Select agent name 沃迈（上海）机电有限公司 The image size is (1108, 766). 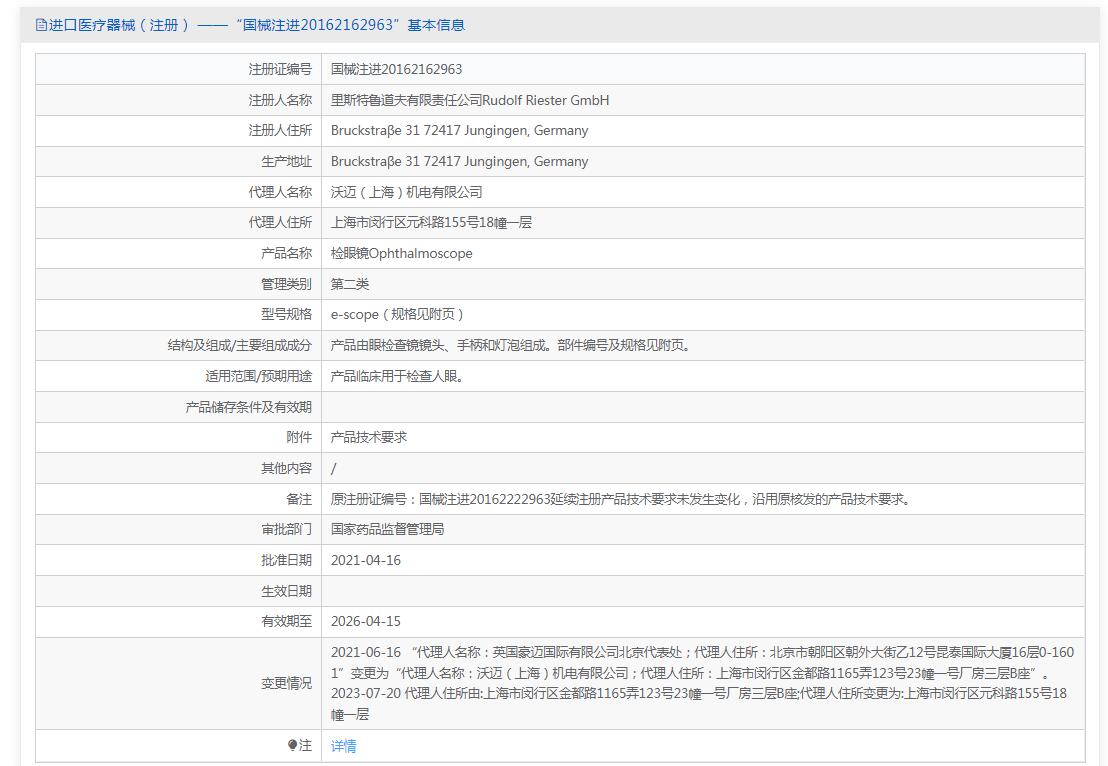click(x=406, y=192)
